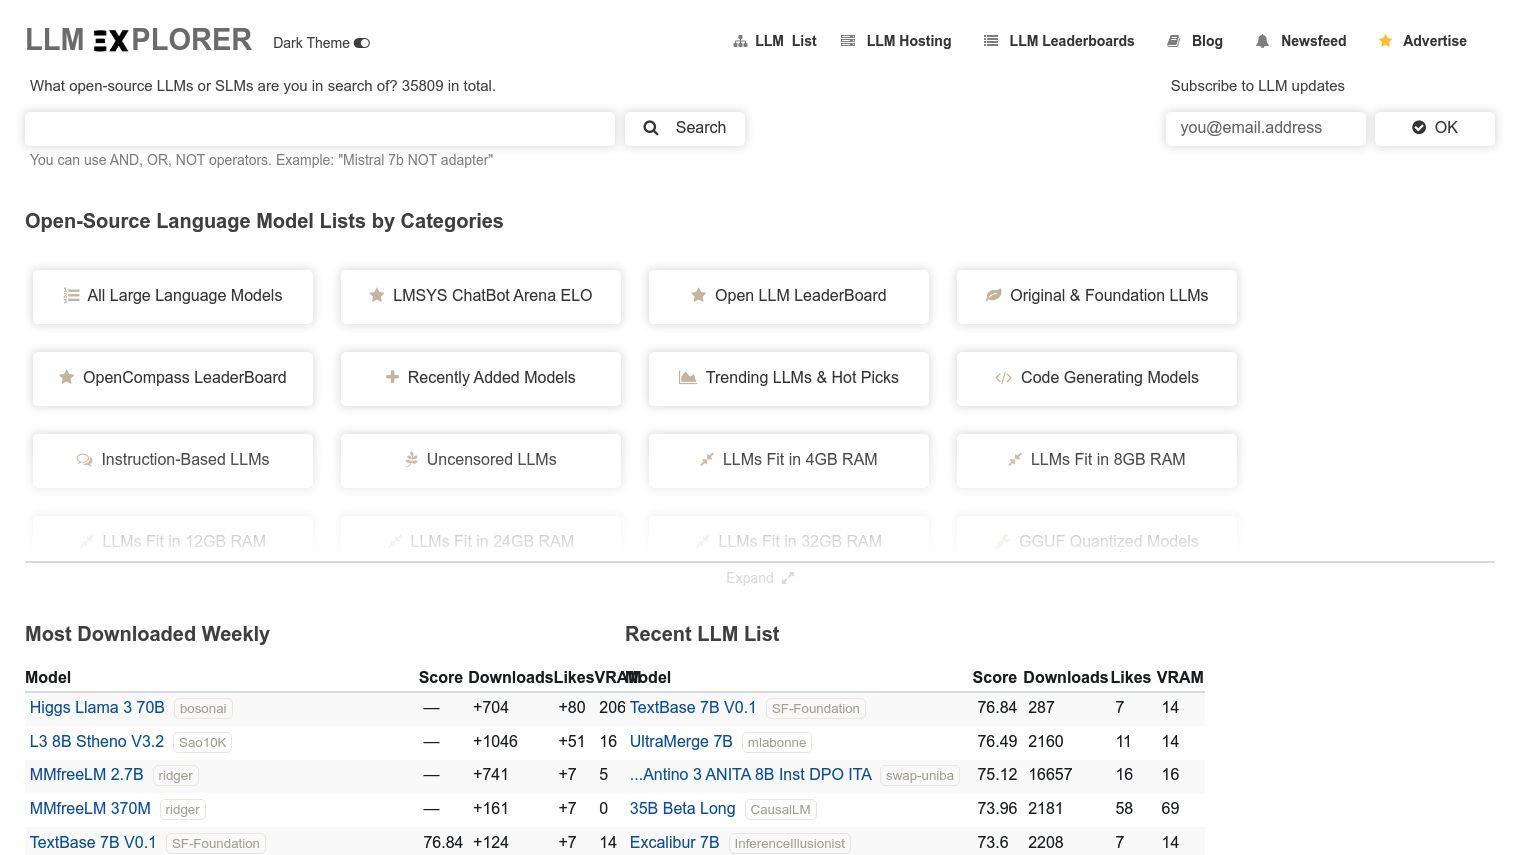The width and height of the screenshot is (1520, 855).
Task: Open the Newsfeed page
Action: pos(1301,41)
